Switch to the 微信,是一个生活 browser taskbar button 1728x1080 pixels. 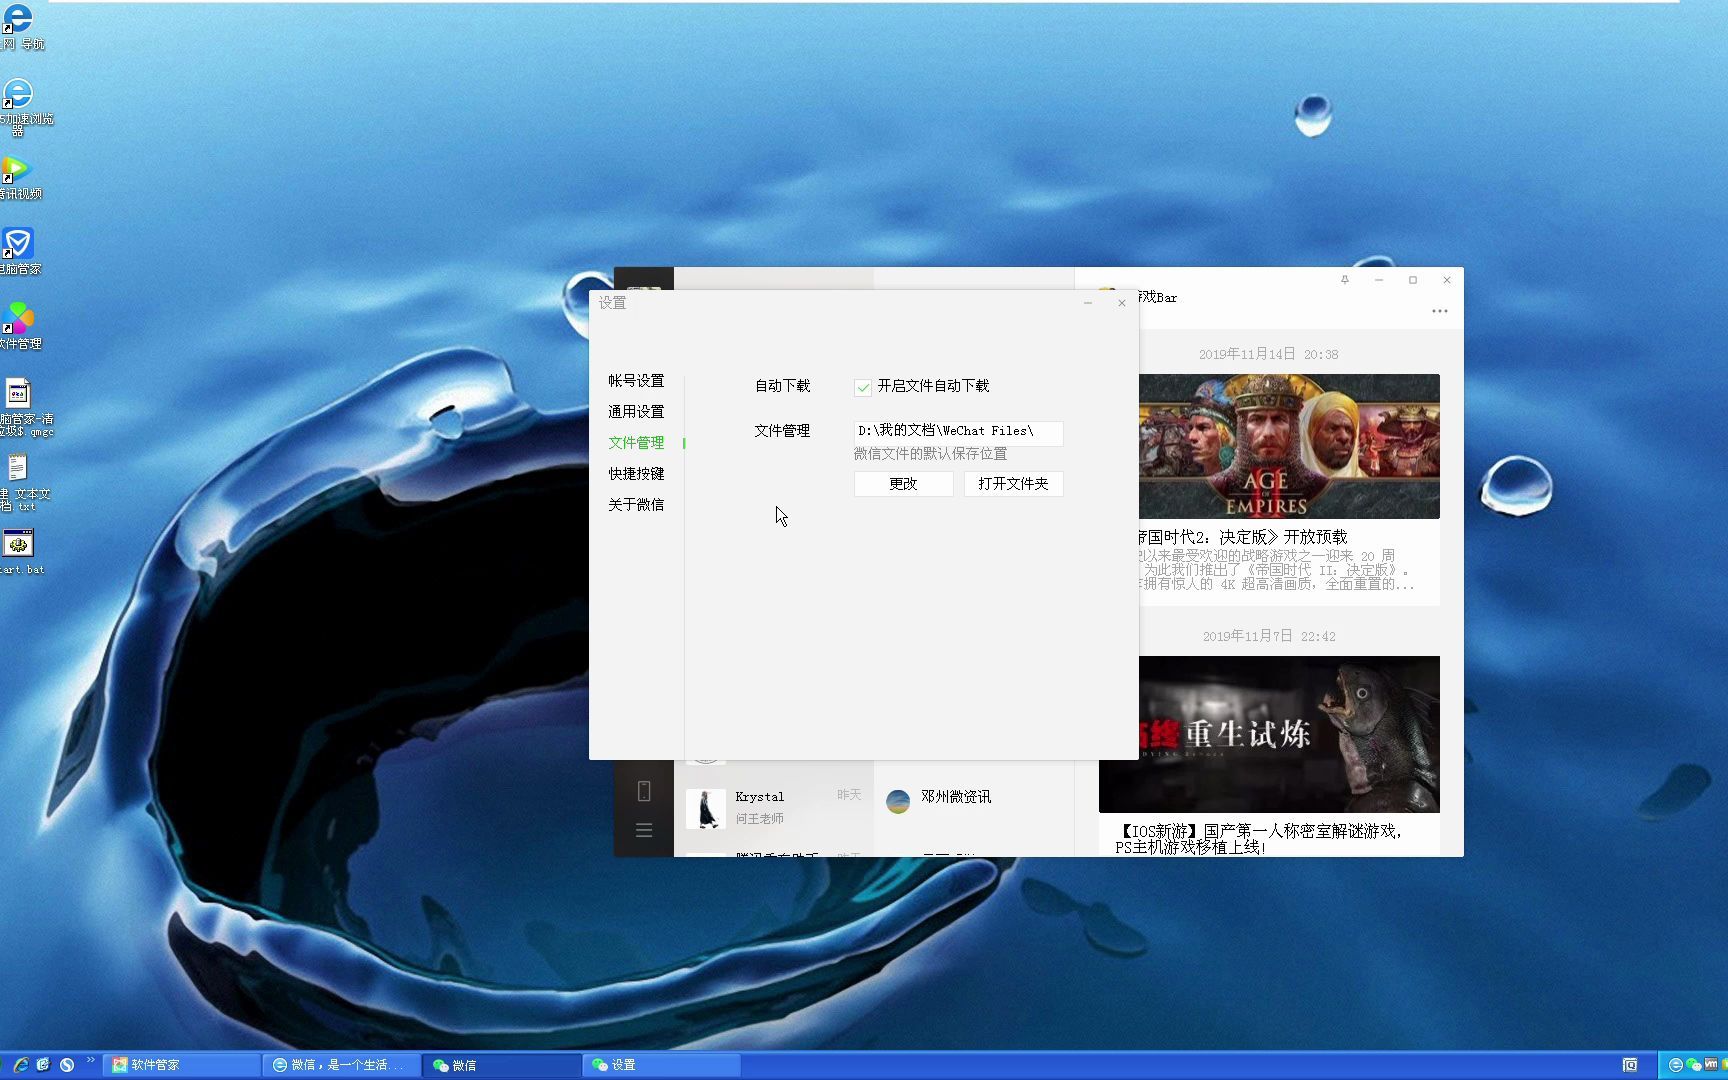341,1065
